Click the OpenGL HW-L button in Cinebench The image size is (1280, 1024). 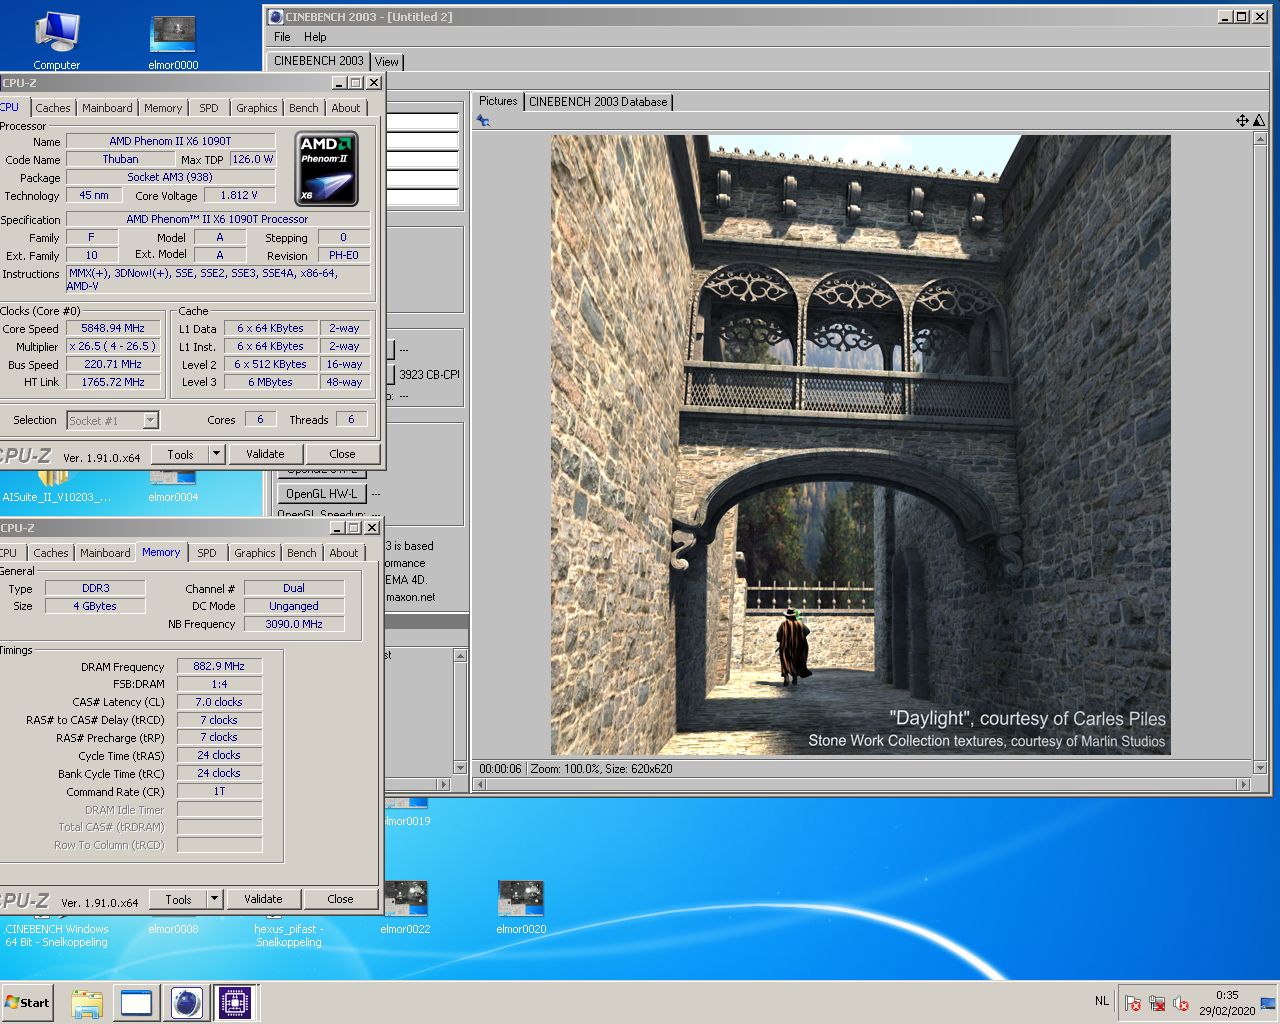tap(321, 494)
